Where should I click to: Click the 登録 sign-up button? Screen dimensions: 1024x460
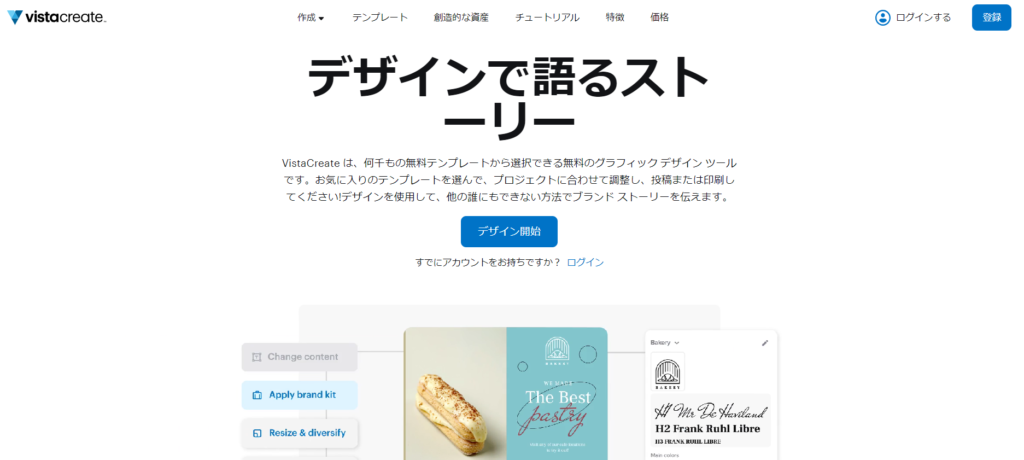pyautogui.click(x=991, y=18)
